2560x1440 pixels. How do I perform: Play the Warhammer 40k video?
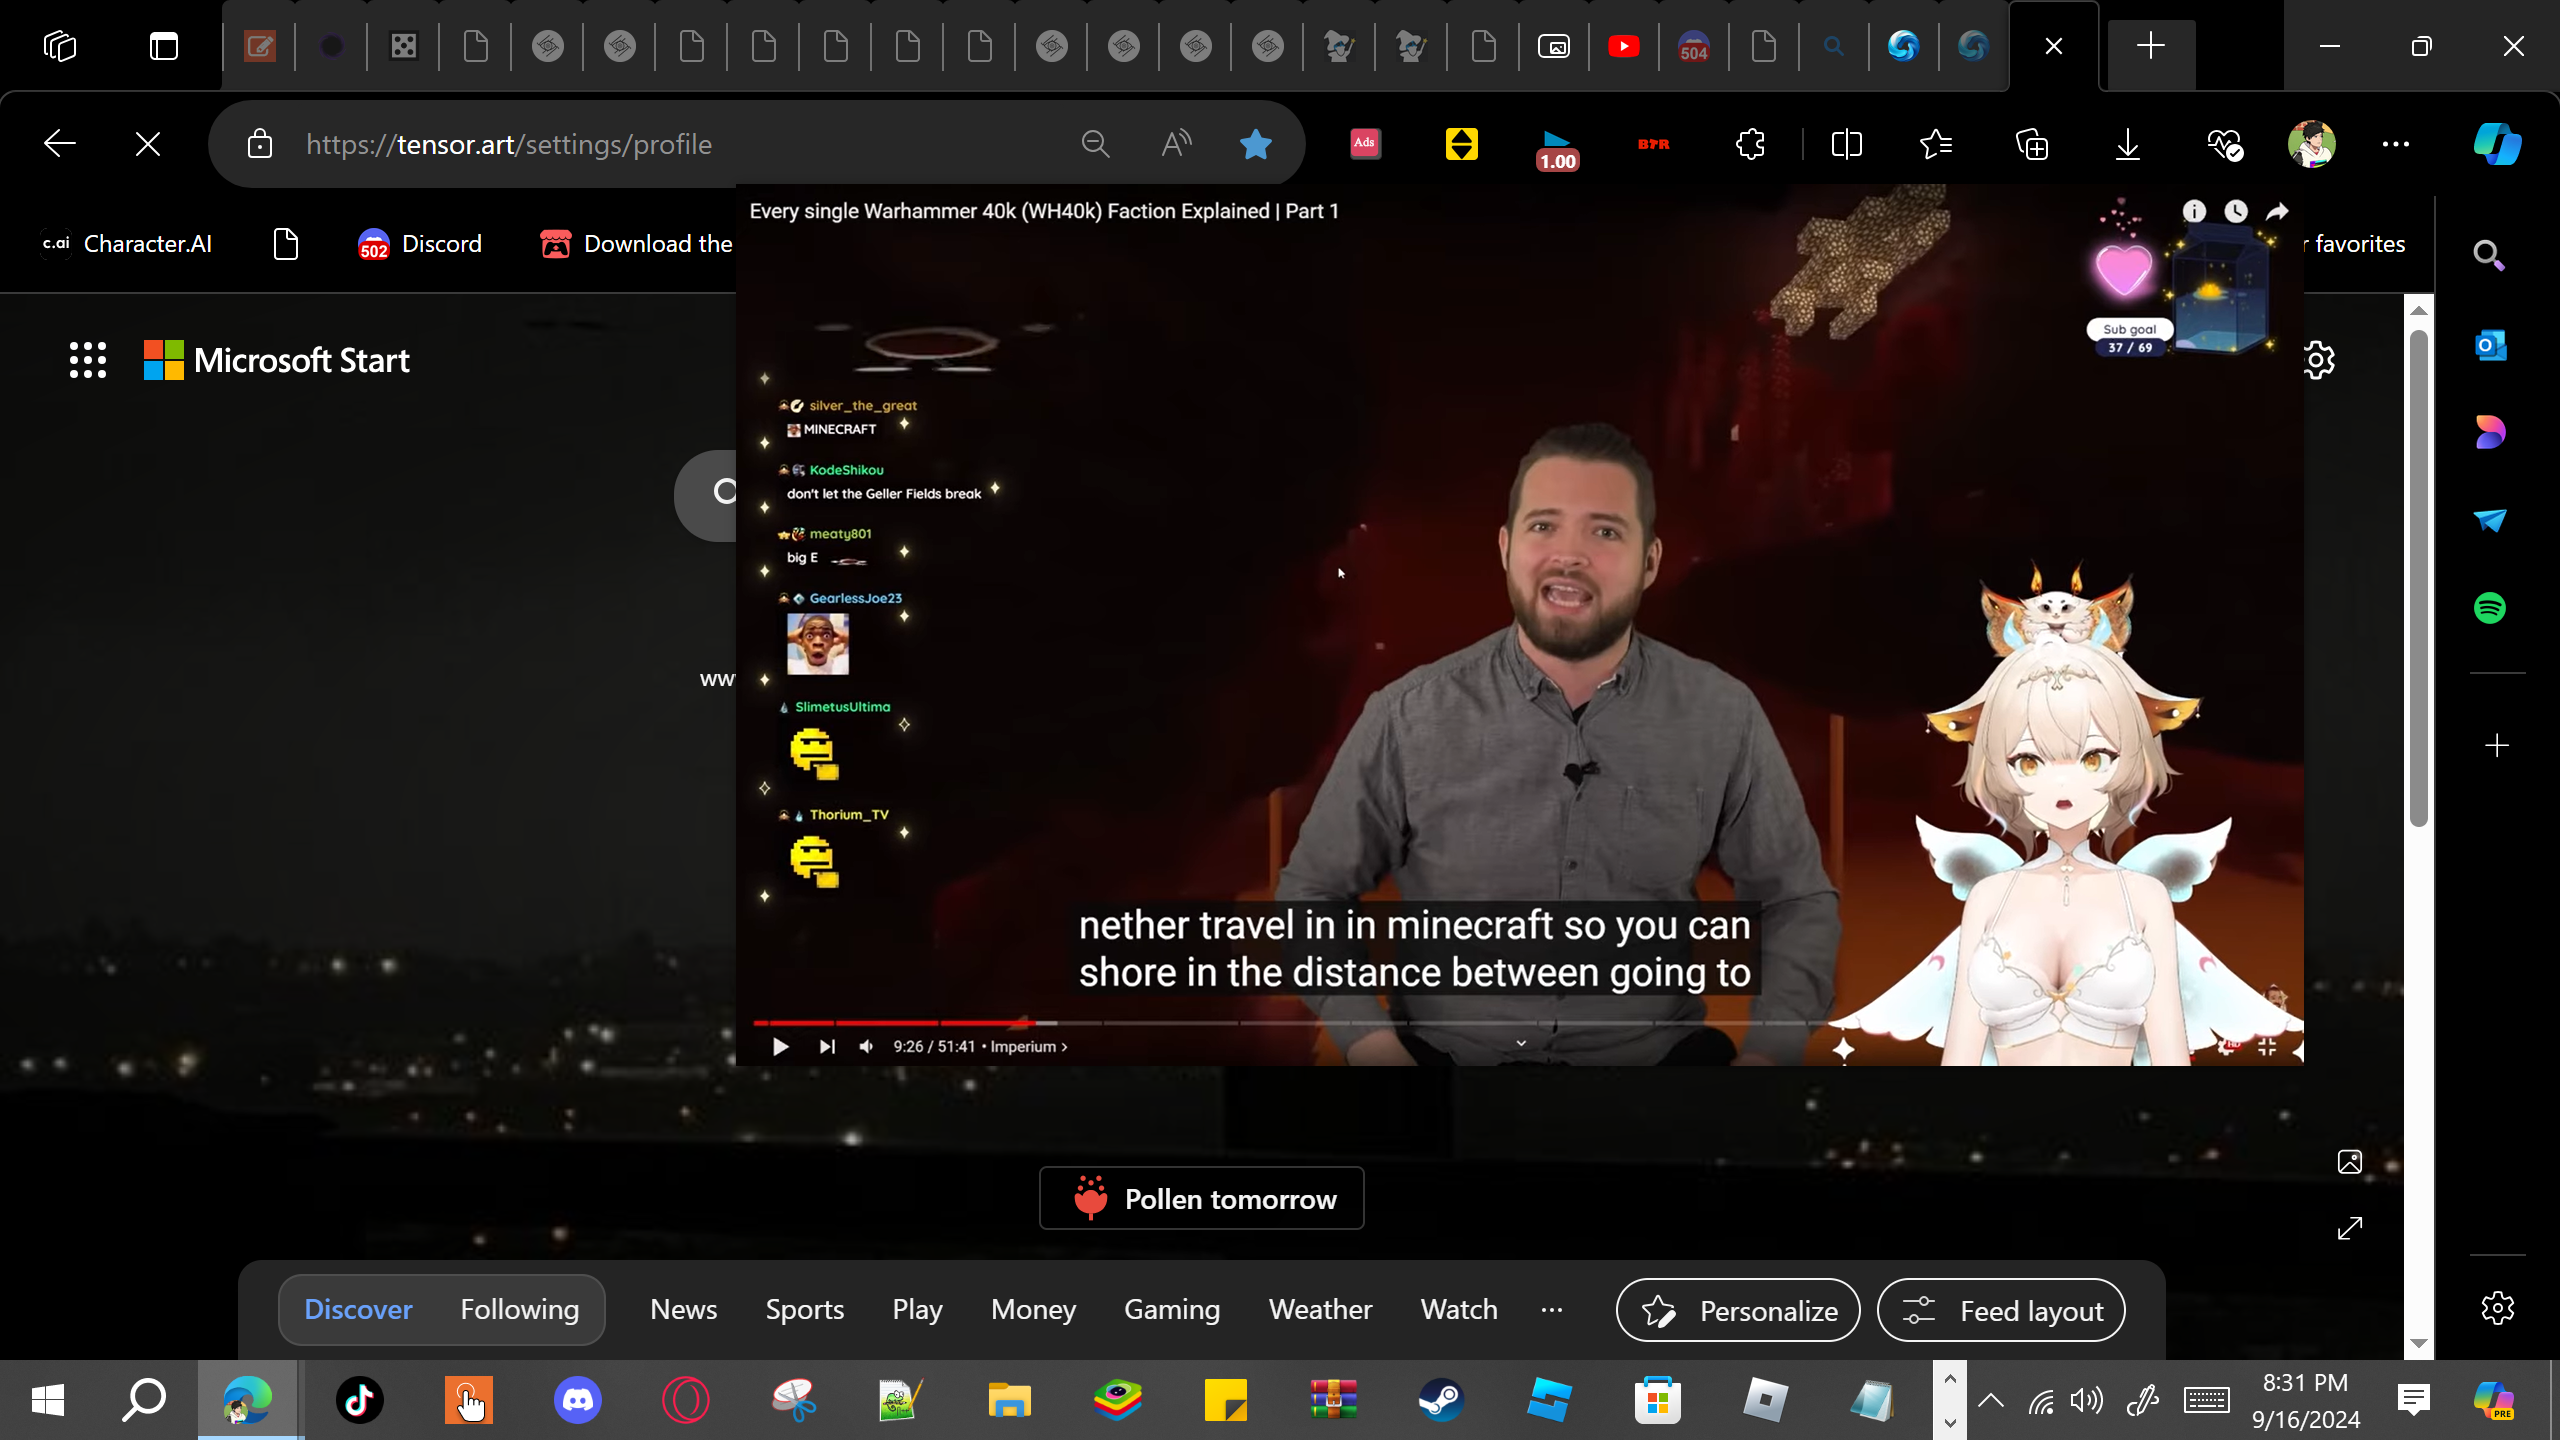(781, 1047)
